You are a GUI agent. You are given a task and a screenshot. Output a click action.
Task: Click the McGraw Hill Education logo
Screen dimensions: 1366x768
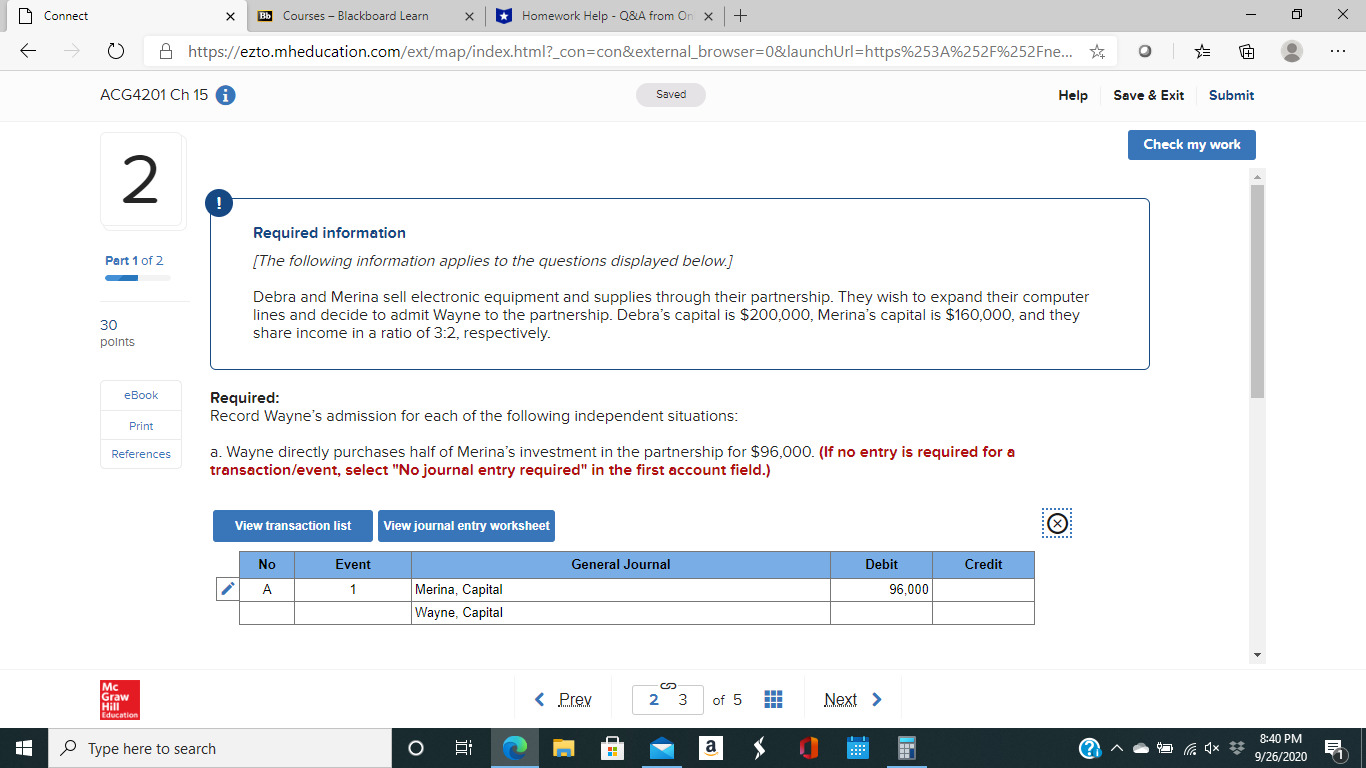(118, 699)
